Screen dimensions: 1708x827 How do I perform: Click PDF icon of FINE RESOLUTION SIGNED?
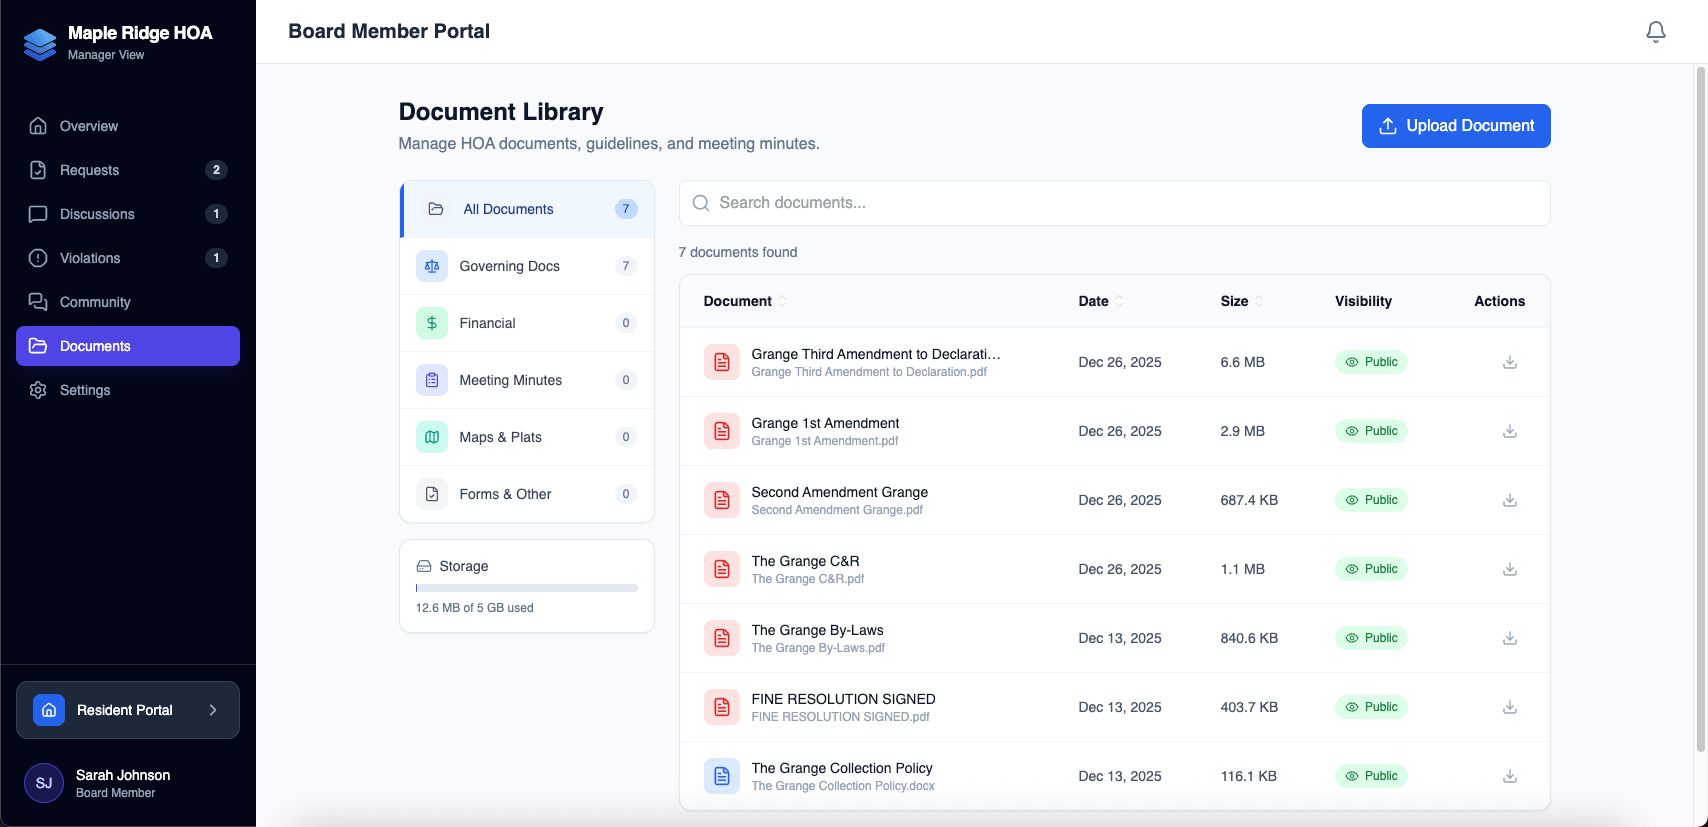tap(722, 707)
